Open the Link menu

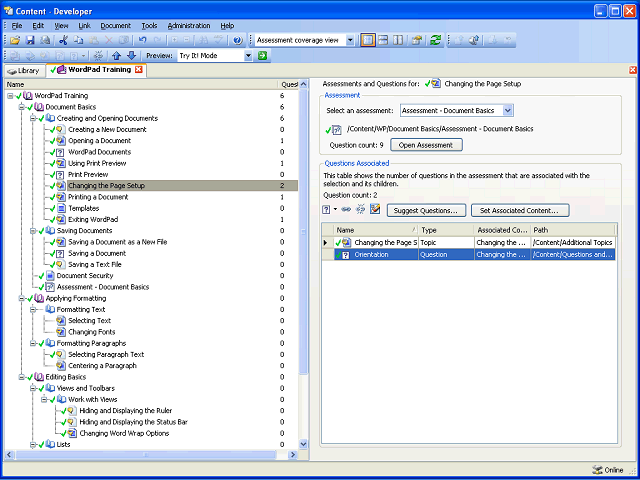pos(84,26)
